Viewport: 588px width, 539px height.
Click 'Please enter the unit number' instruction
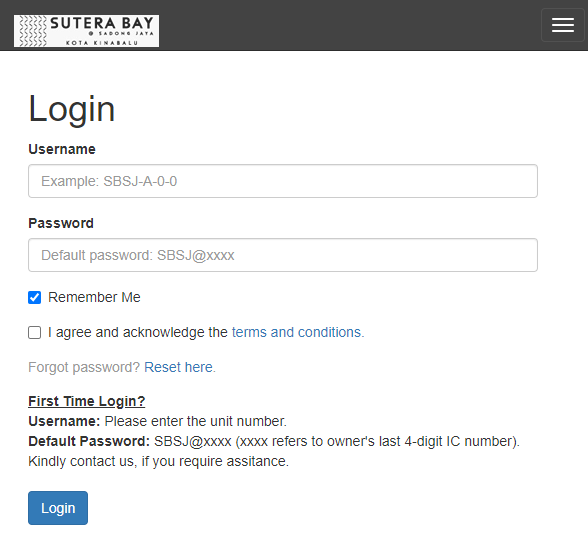pyautogui.click(x=195, y=421)
